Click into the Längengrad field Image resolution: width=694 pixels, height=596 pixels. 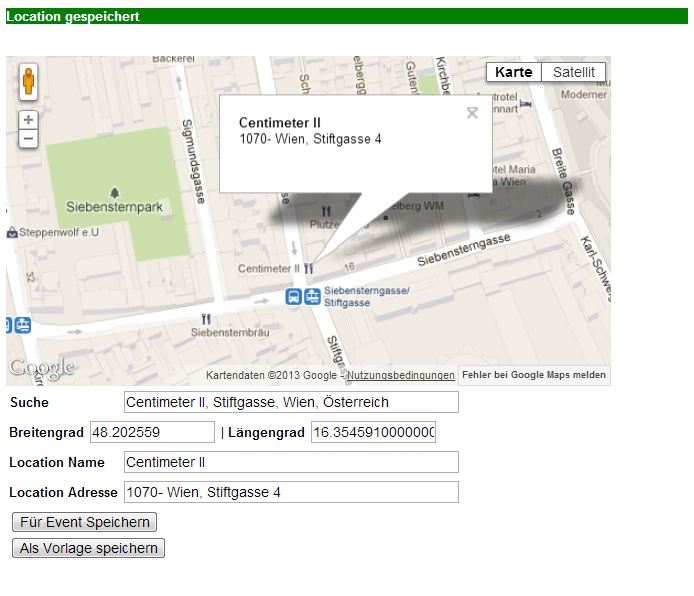click(x=374, y=432)
